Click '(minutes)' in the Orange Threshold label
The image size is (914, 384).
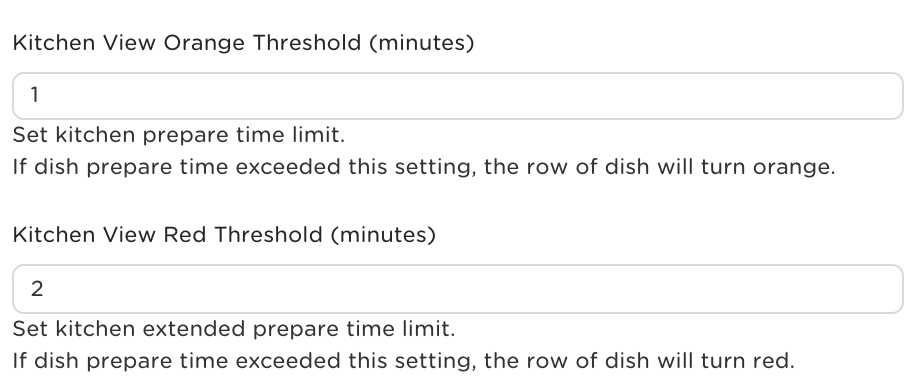tap(421, 43)
